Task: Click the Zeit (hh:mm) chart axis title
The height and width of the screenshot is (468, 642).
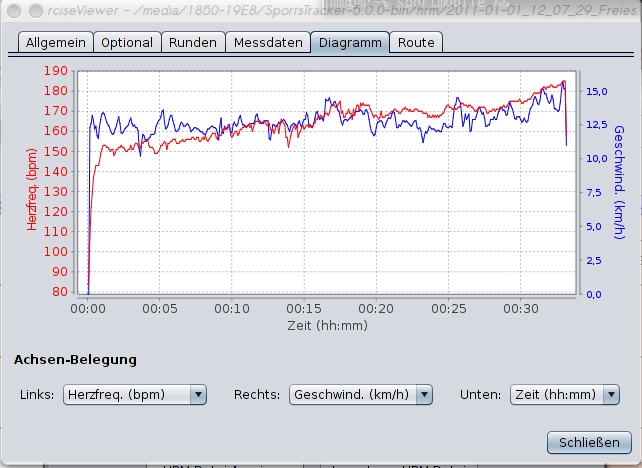Action: point(328,326)
